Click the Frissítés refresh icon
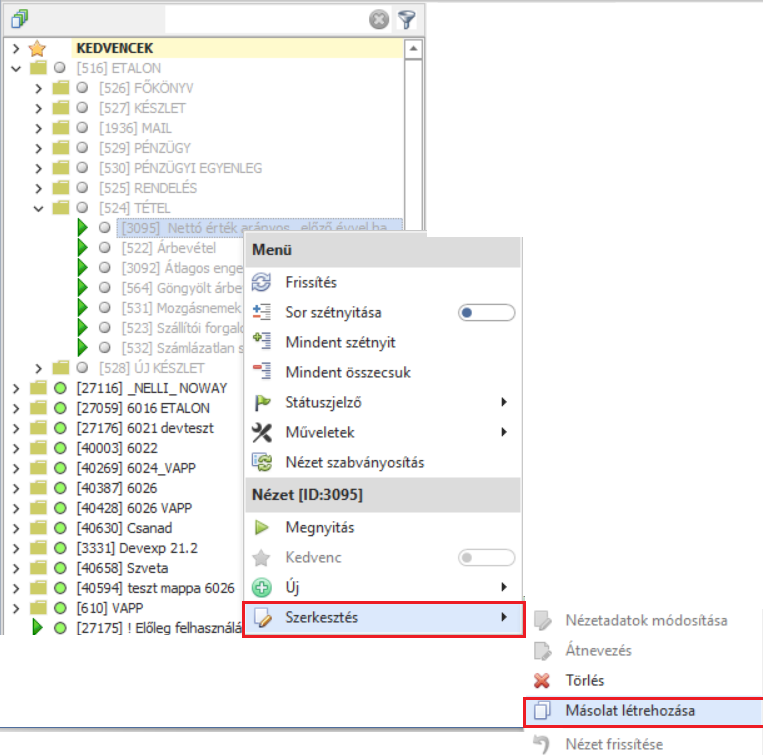The image size is (763, 755). tap(263, 282)
